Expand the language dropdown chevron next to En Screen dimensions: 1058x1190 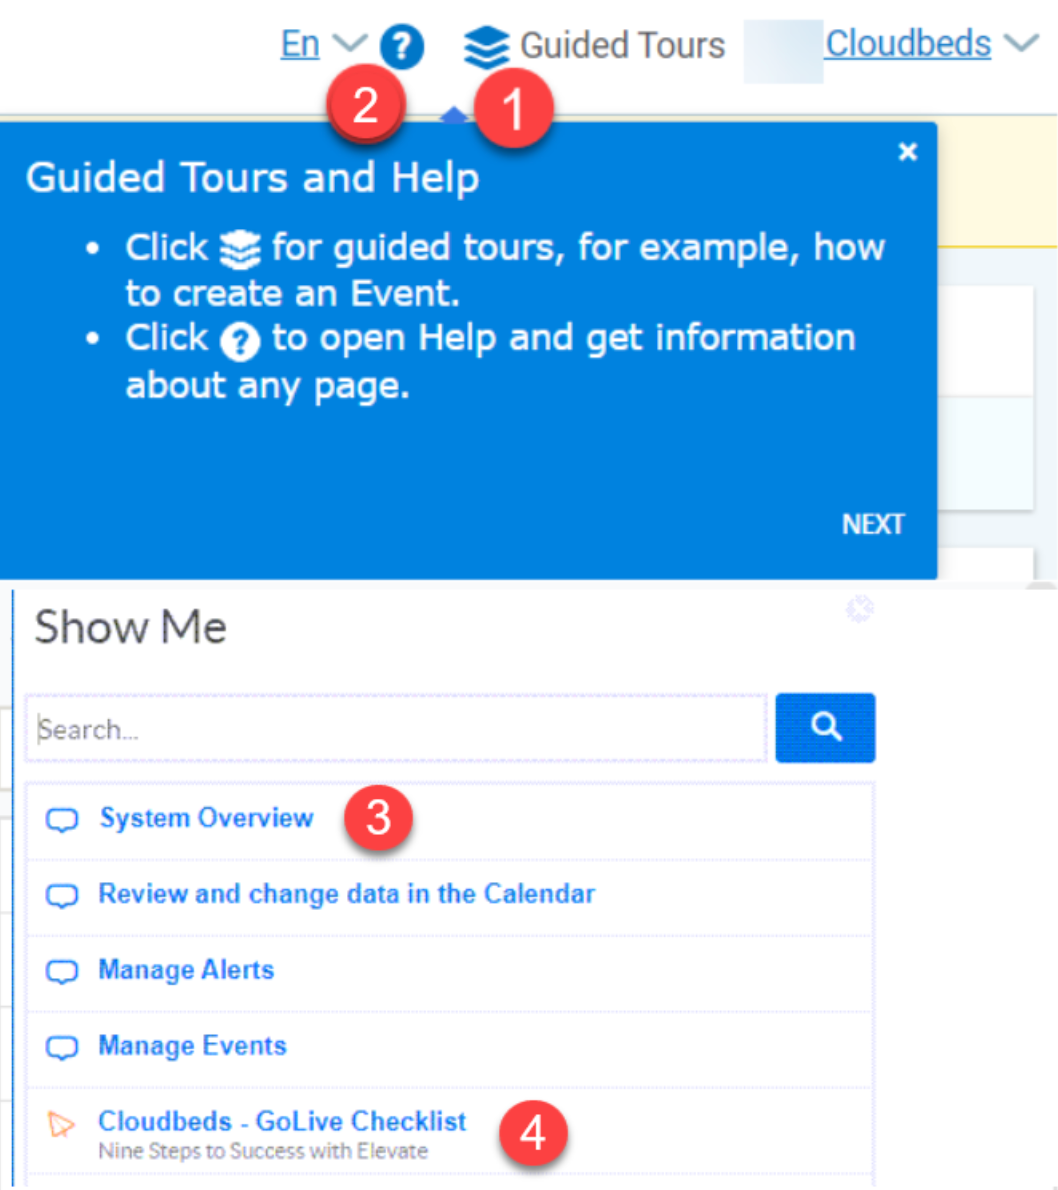click(349, 44)
